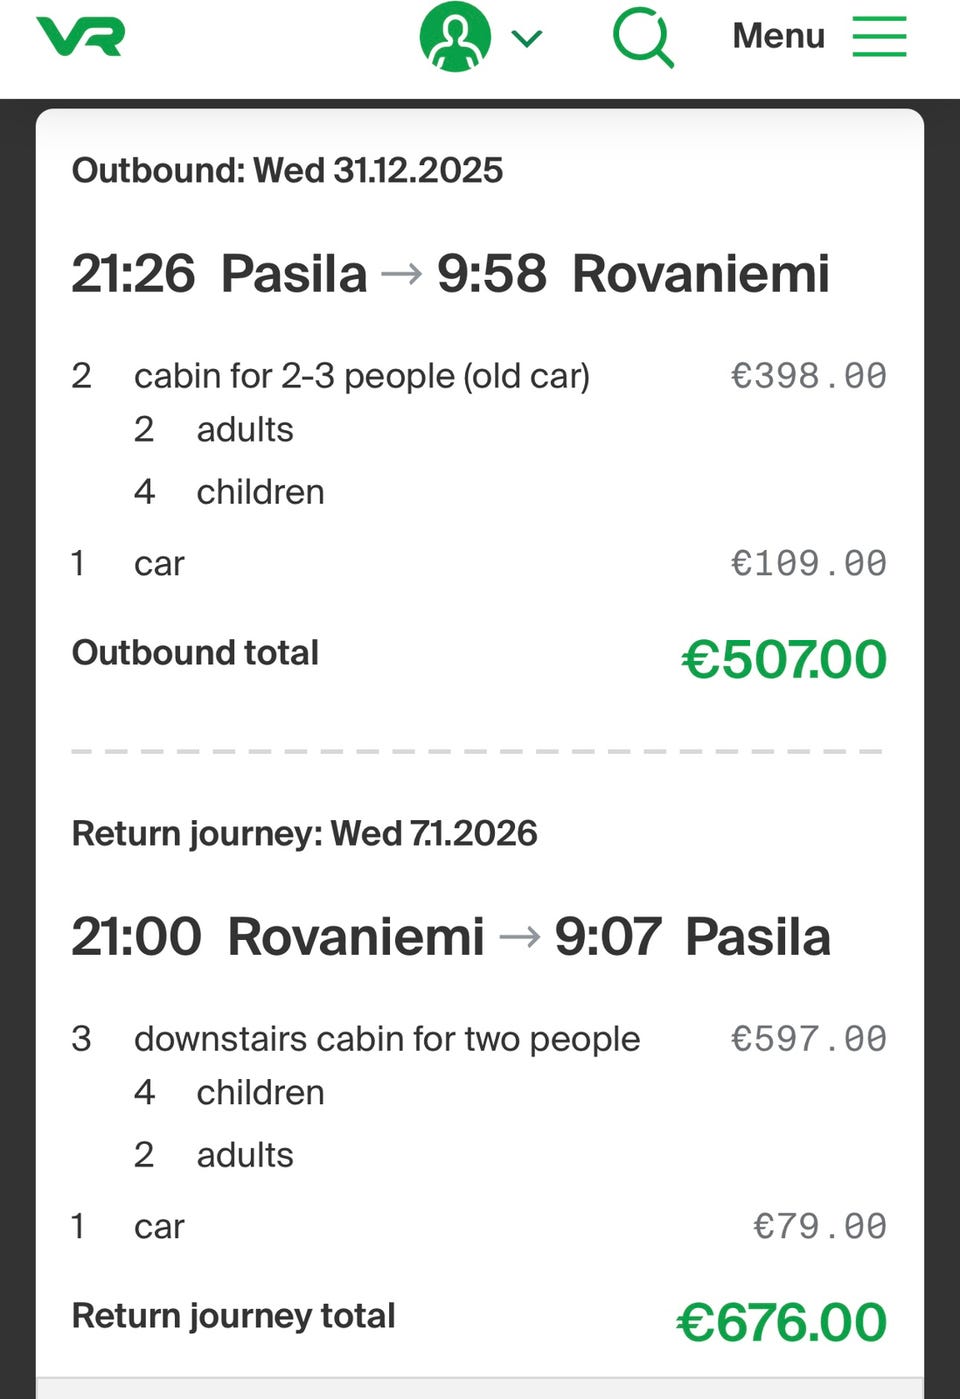Click the Return journey date heading
Image resolution: width=960 pixels, height=1399 pixels.
pos(304,833)
